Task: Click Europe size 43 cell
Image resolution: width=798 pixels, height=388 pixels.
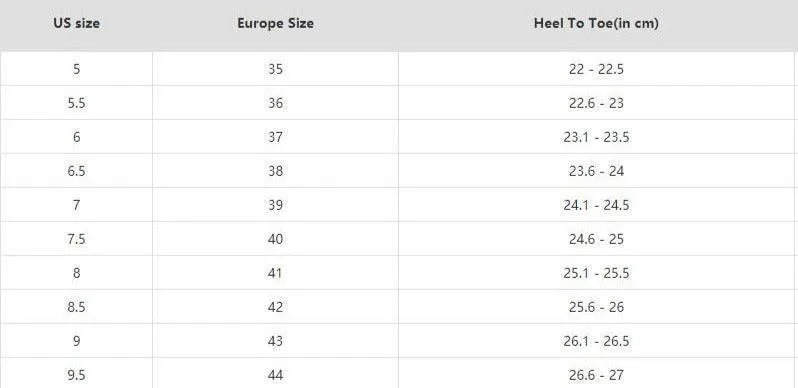Action: [x=275, y=341]
